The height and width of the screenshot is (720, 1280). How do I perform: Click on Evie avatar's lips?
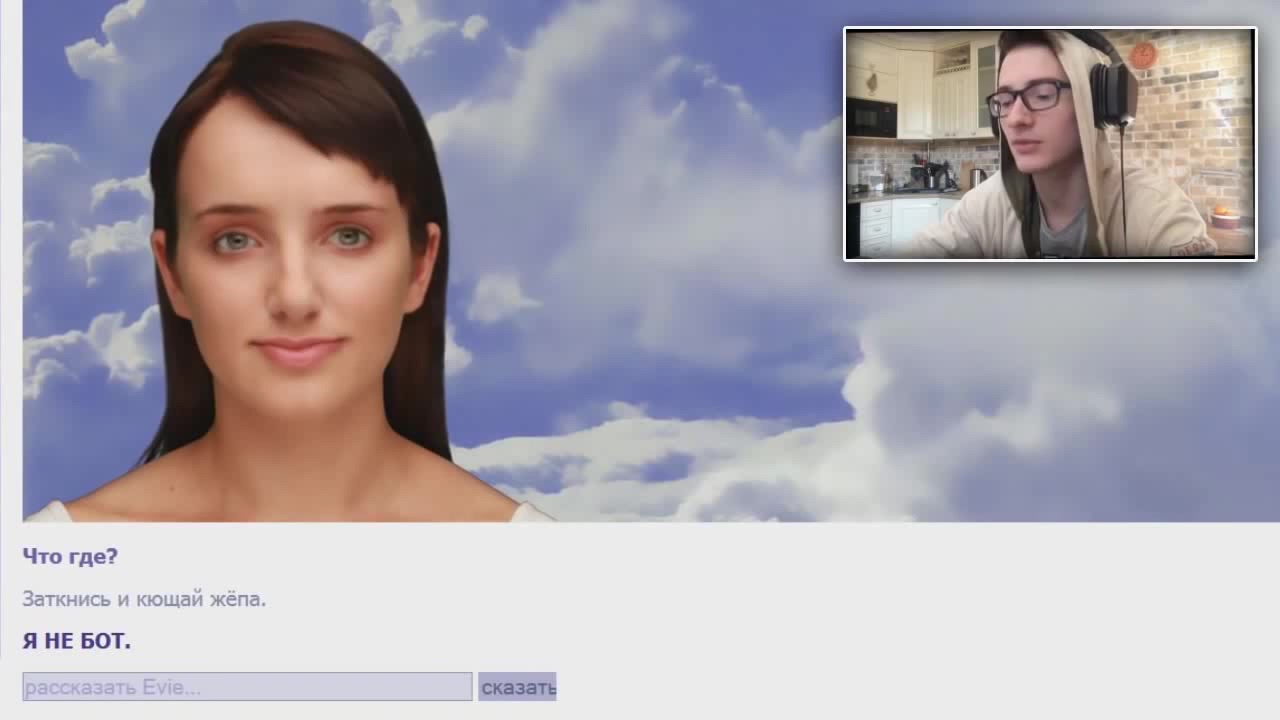297,352
